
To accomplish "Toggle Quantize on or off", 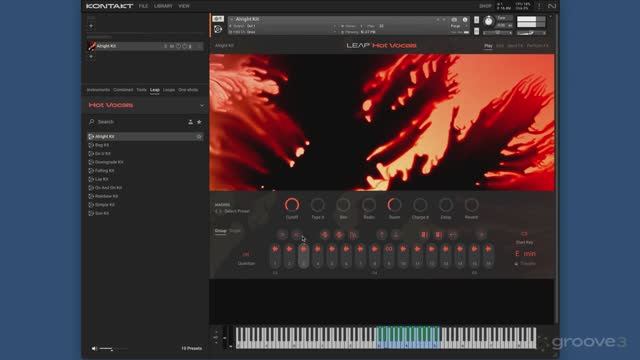I will (x=246, y=254).
